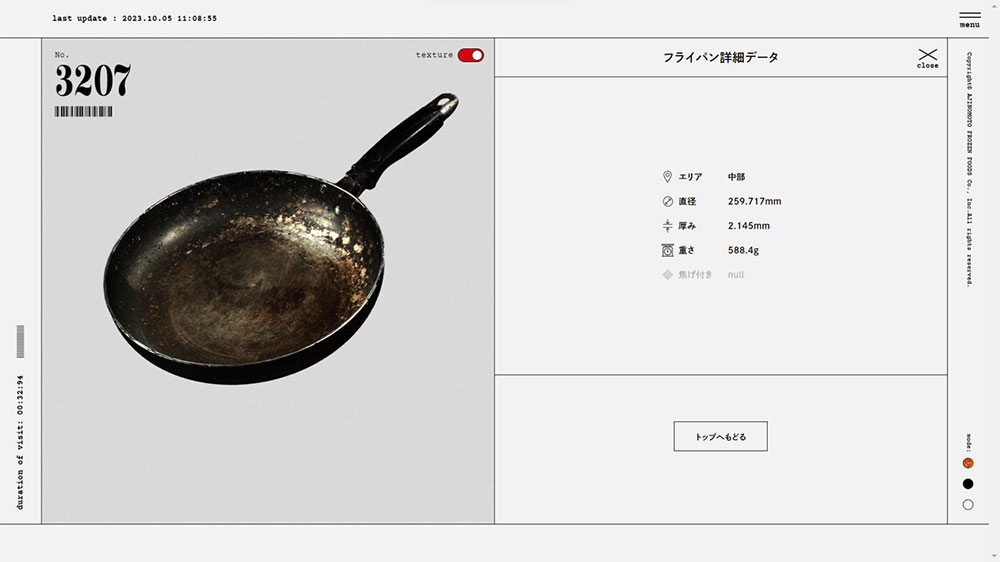This screenshot has width=1000, height=562.
Task: Select the orange mode color
Action: 968,463
